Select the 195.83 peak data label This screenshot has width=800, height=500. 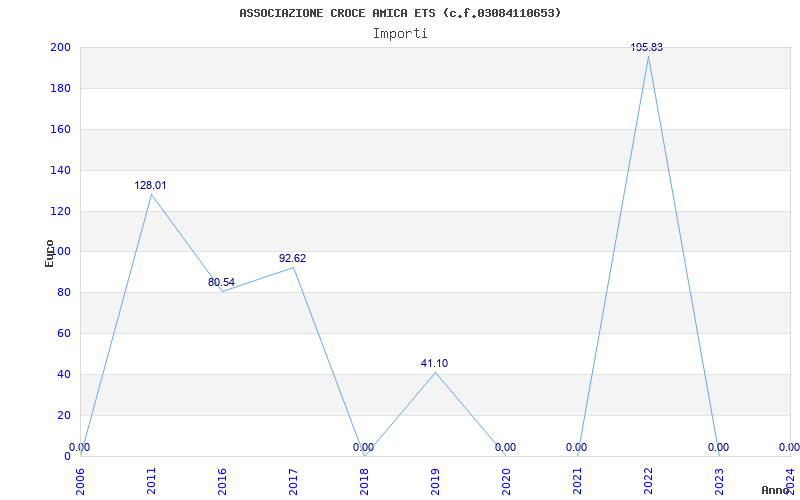647,47
